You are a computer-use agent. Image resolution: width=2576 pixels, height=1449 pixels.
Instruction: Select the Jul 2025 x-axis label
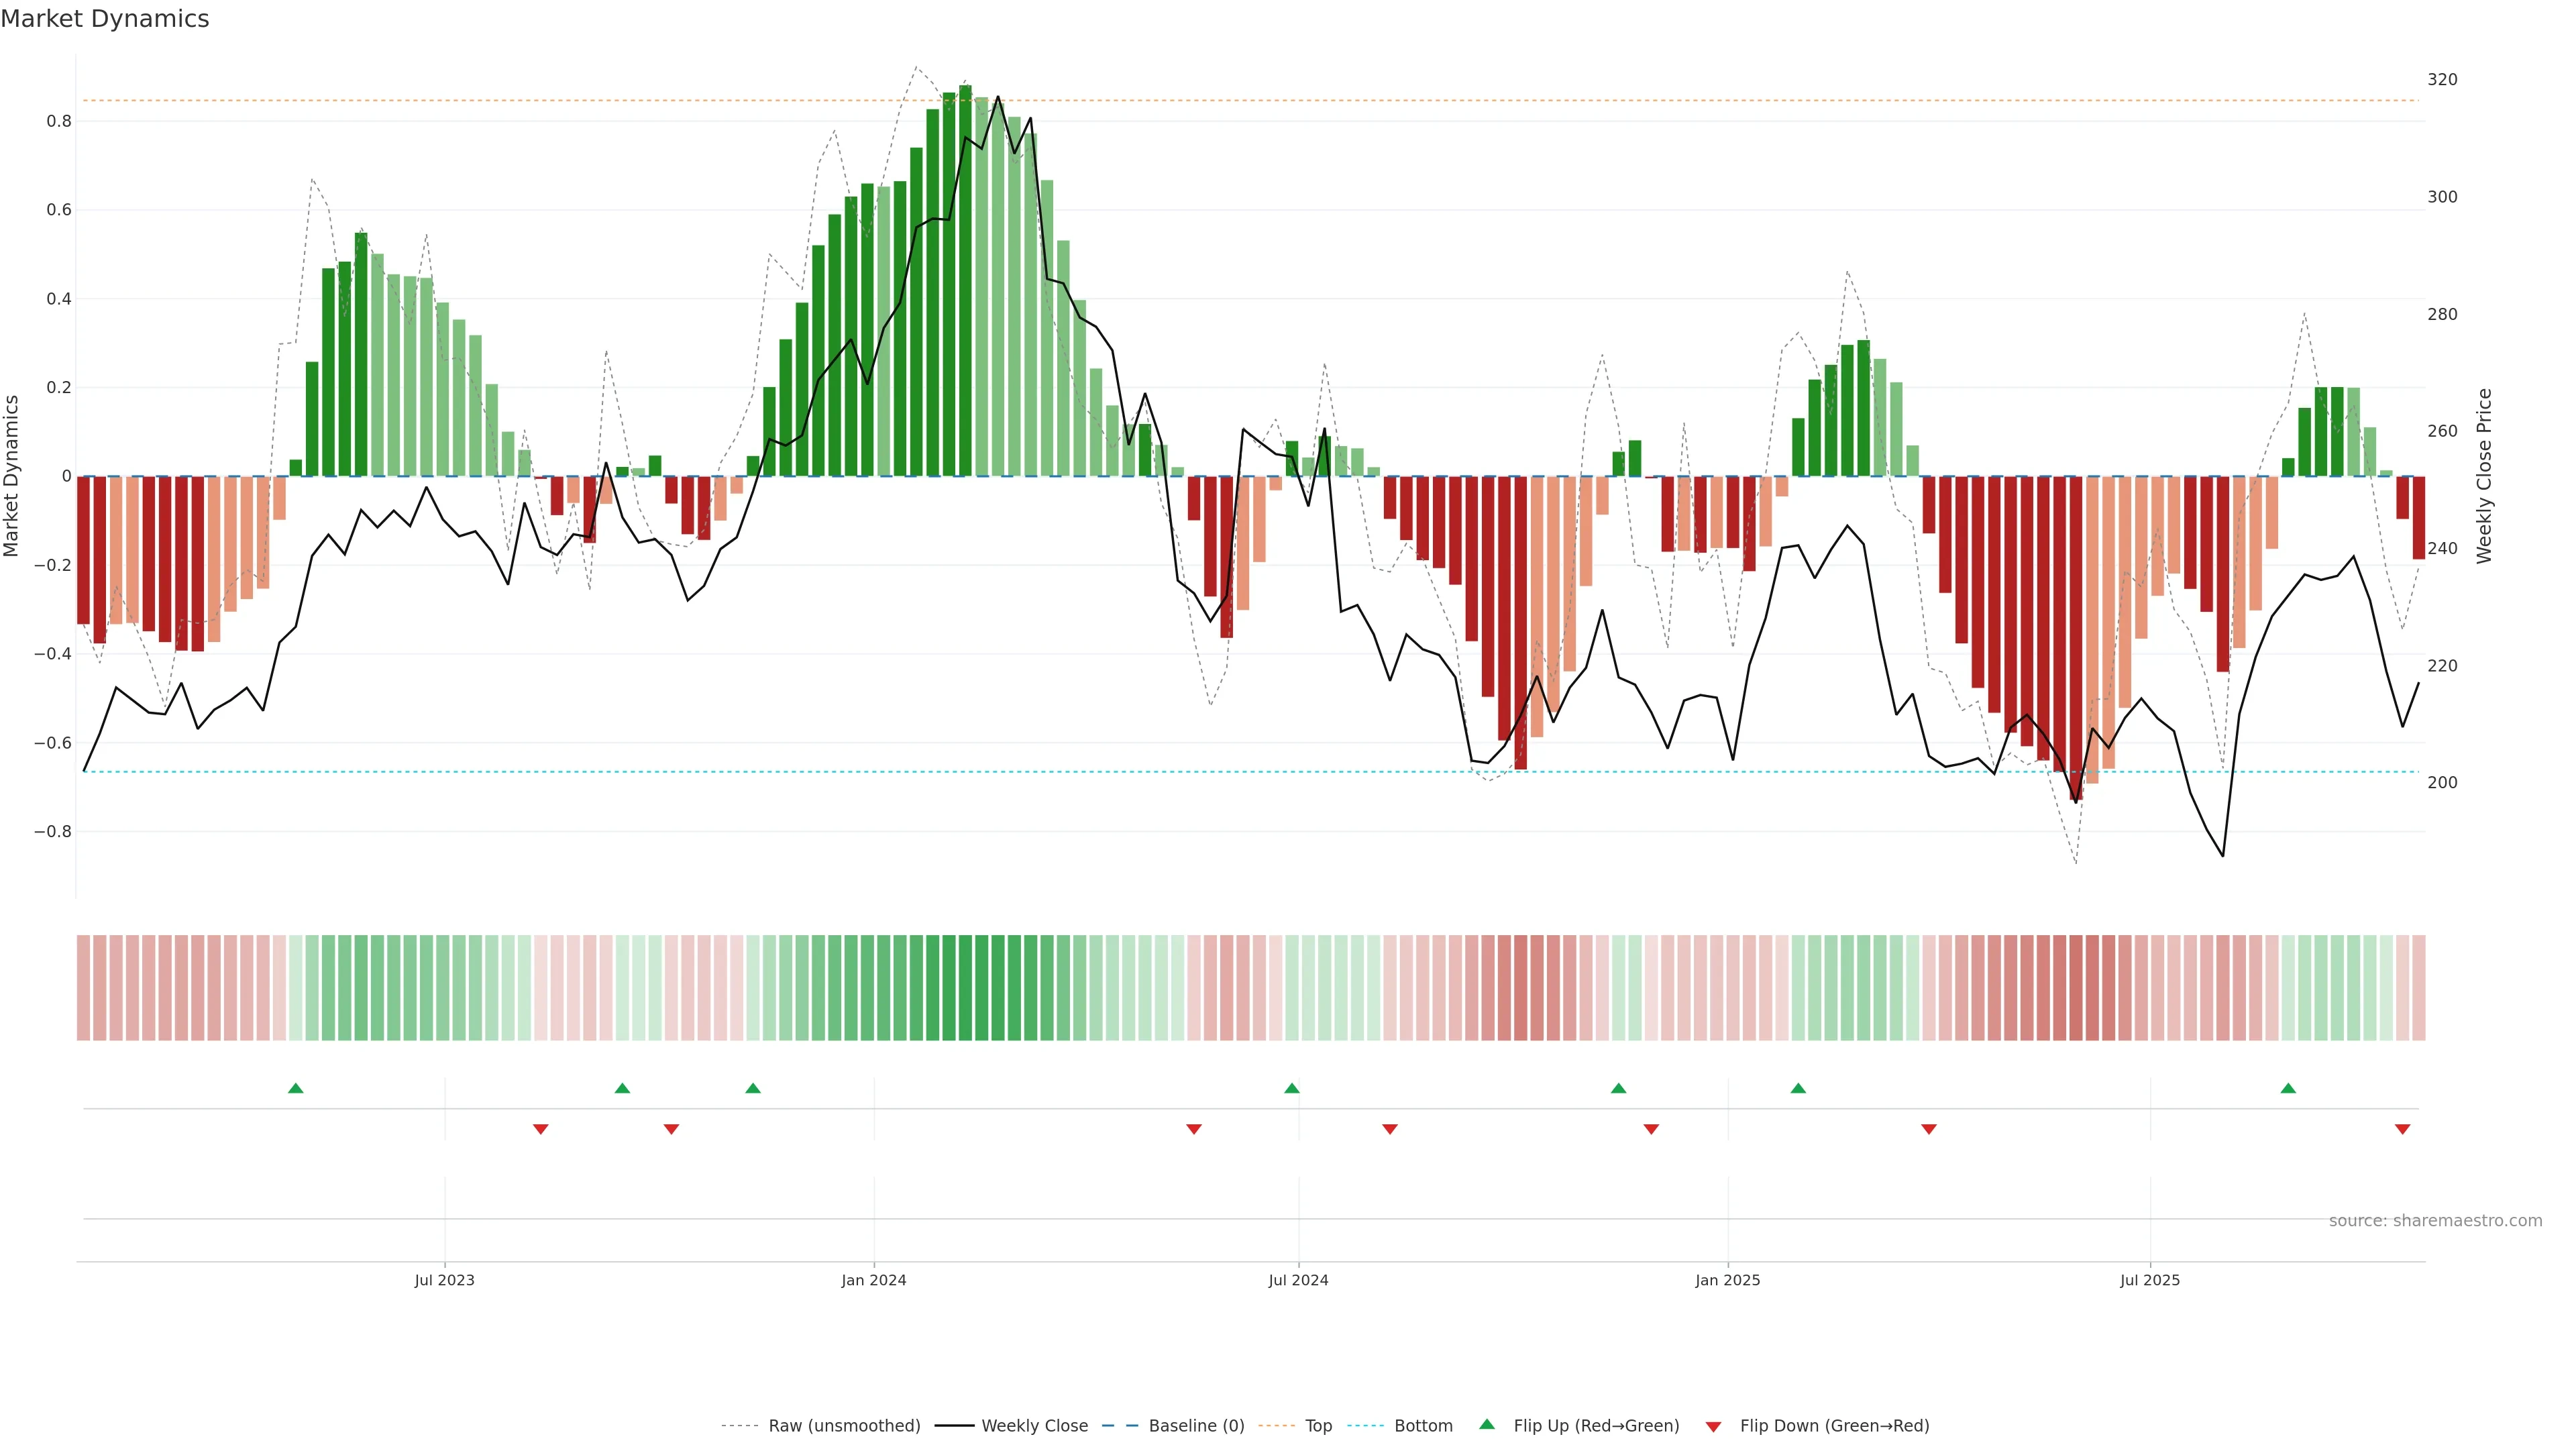(2149, 1280)
